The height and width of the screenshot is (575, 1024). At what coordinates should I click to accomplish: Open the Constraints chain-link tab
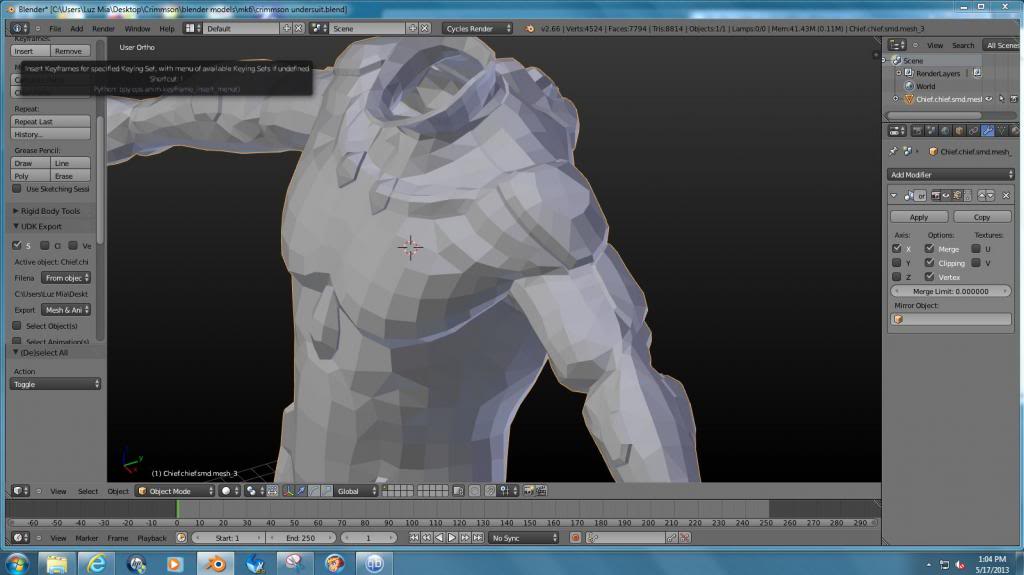[x=973, y=131]
